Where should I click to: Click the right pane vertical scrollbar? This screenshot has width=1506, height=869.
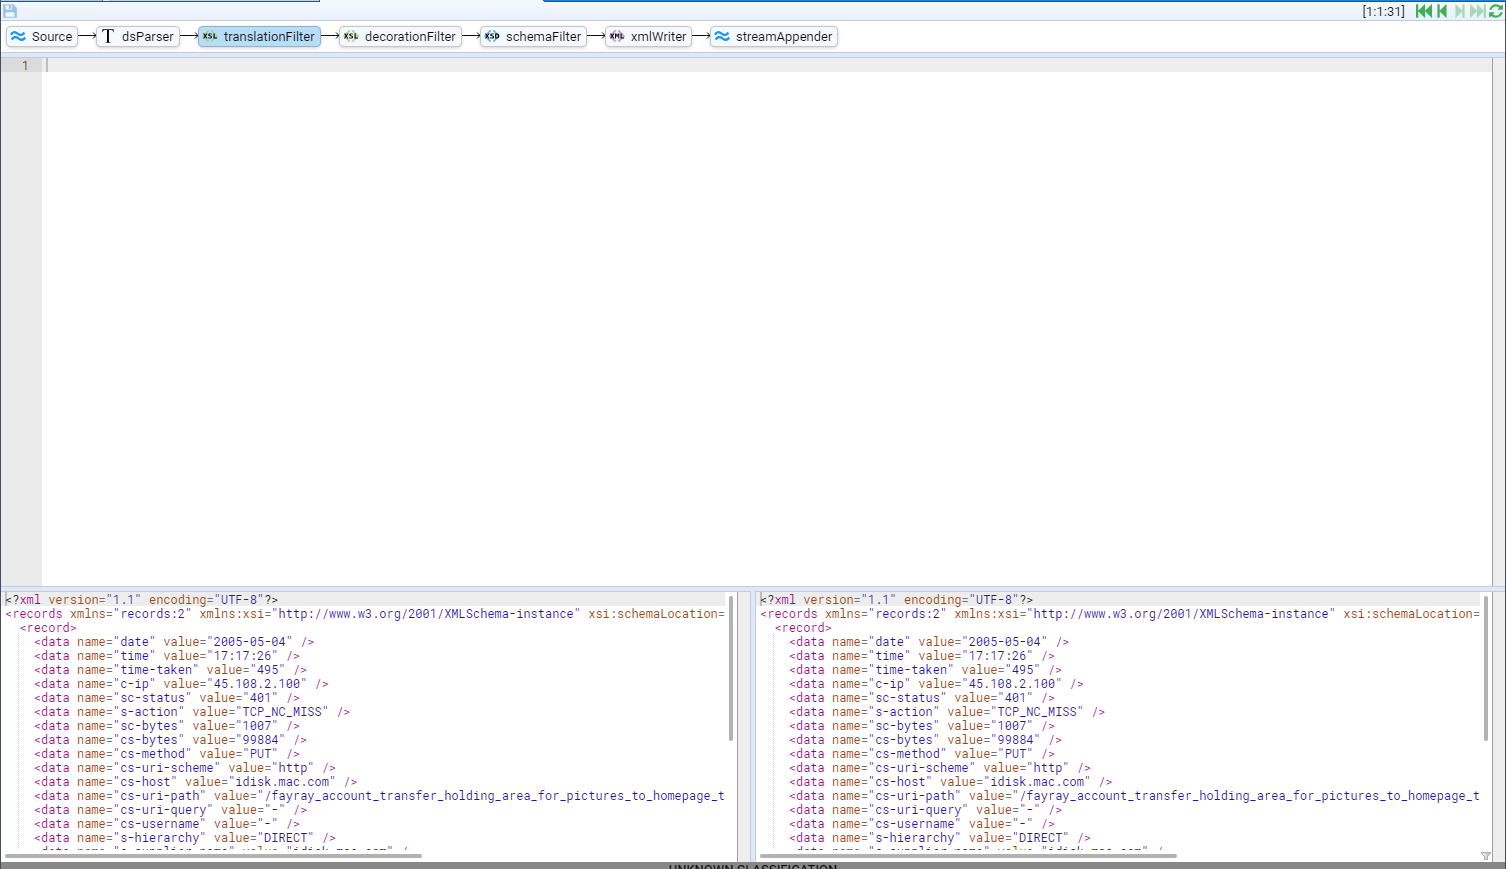click(x=1486, y=668)
